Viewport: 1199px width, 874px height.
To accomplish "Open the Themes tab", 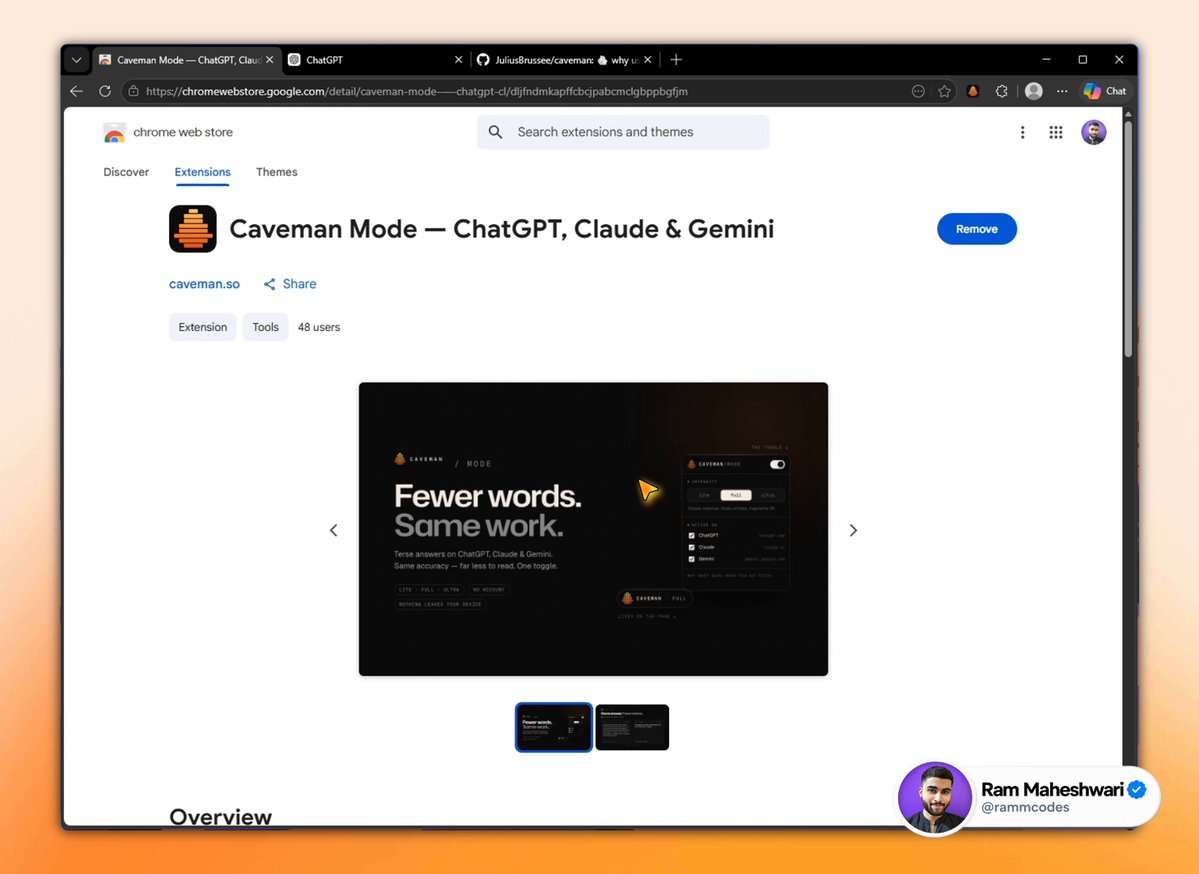I will click(277, 172).
